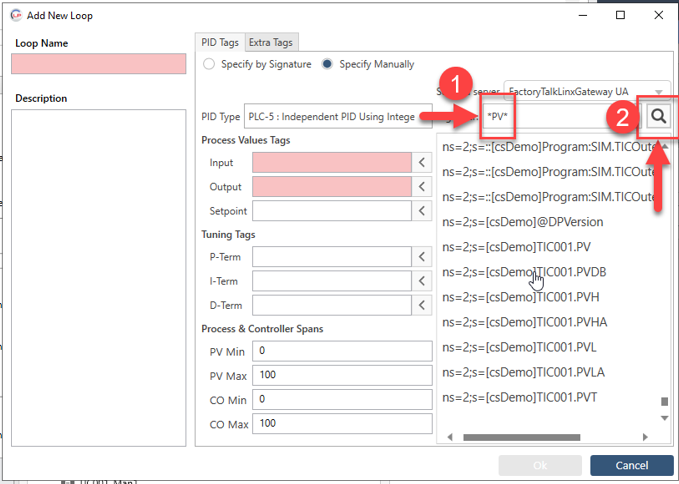This screenshot has width=679, height=484.
Task: Open the PID Type combo box
Action: pos(338,116)
